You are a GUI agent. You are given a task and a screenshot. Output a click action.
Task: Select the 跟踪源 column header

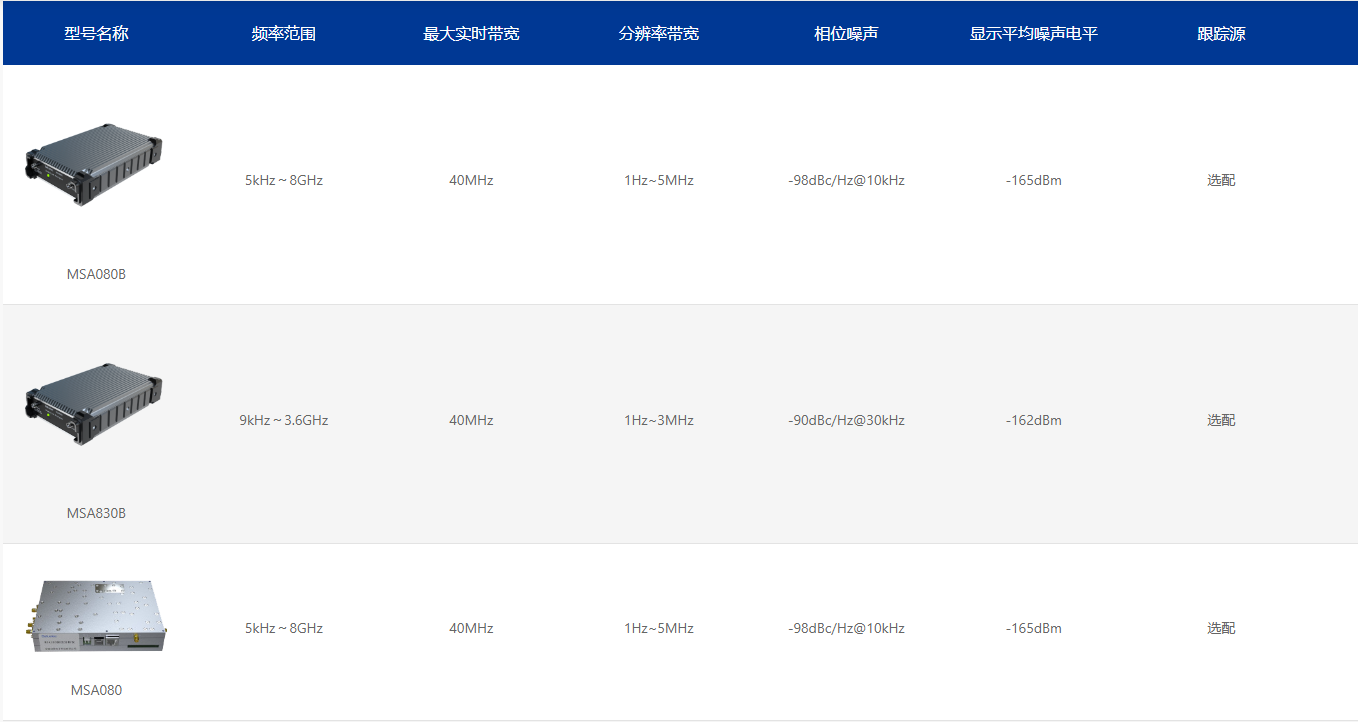pos(1219,33)
